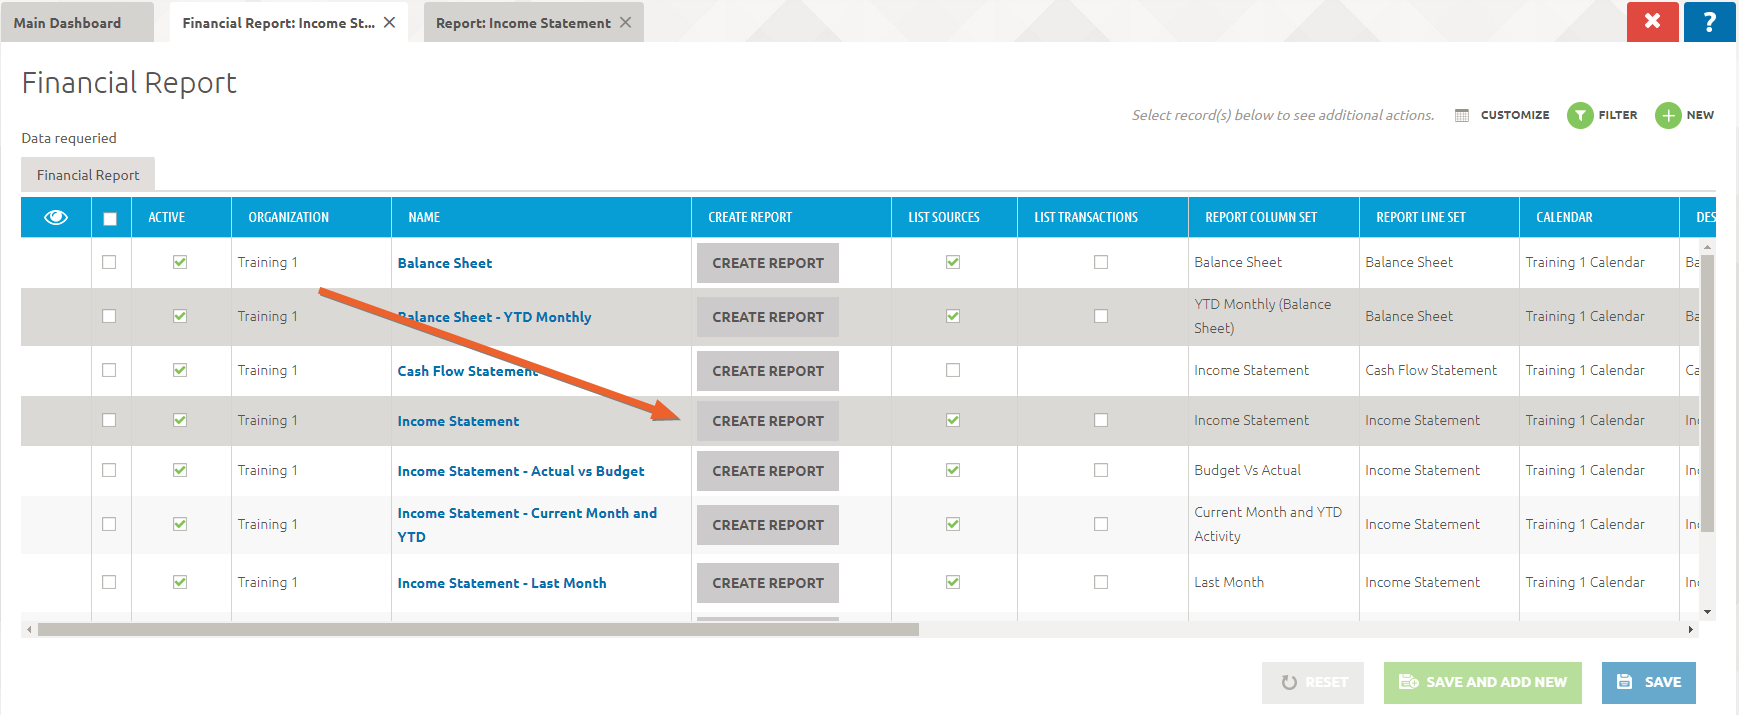The height and width of the screenshot is (715, 1739).
Task: Open the green Filter icon
Action: pos(1580,115)
